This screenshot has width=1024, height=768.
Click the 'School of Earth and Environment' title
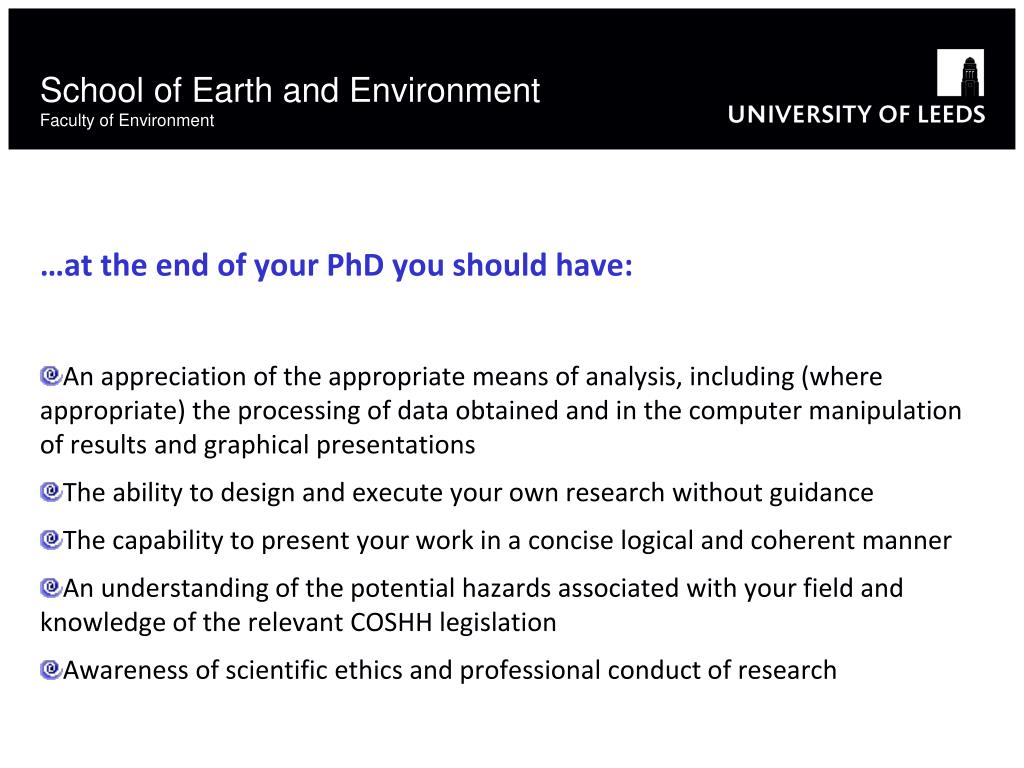coord(290,90)
